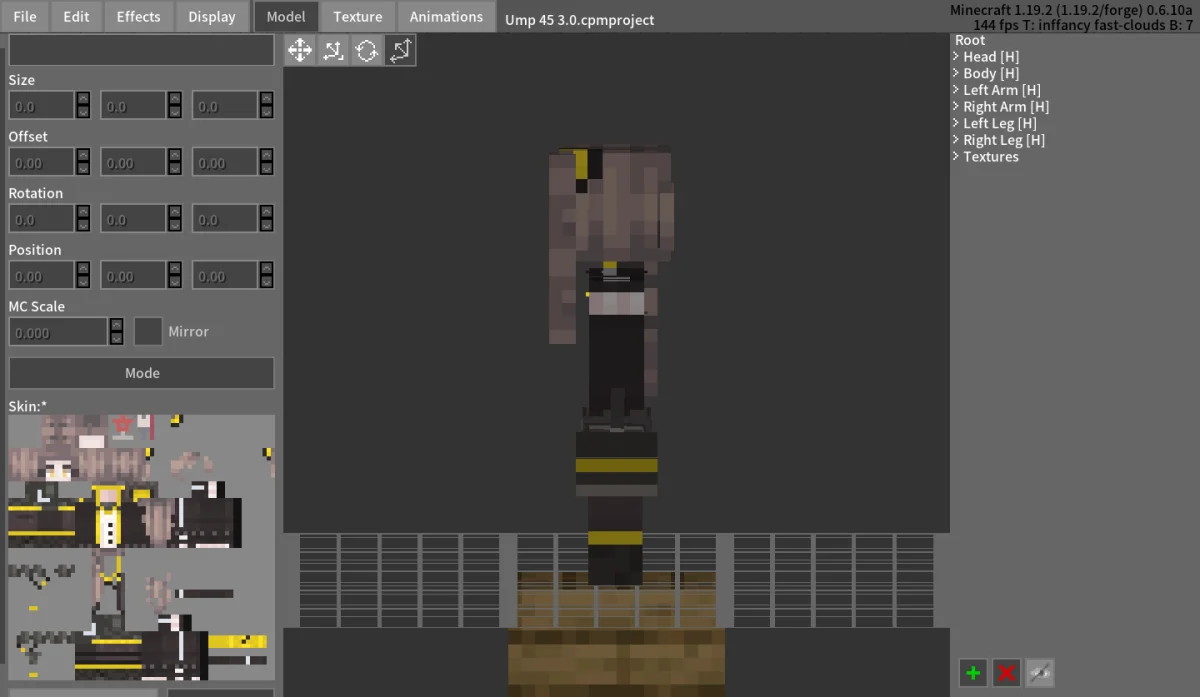
Task: Select the Textures label in the tree
Action: tap(991, 157)
